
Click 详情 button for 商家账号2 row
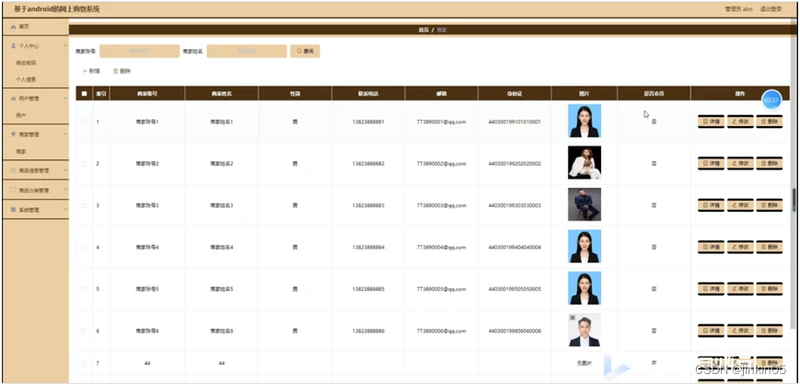coord(711,164)
